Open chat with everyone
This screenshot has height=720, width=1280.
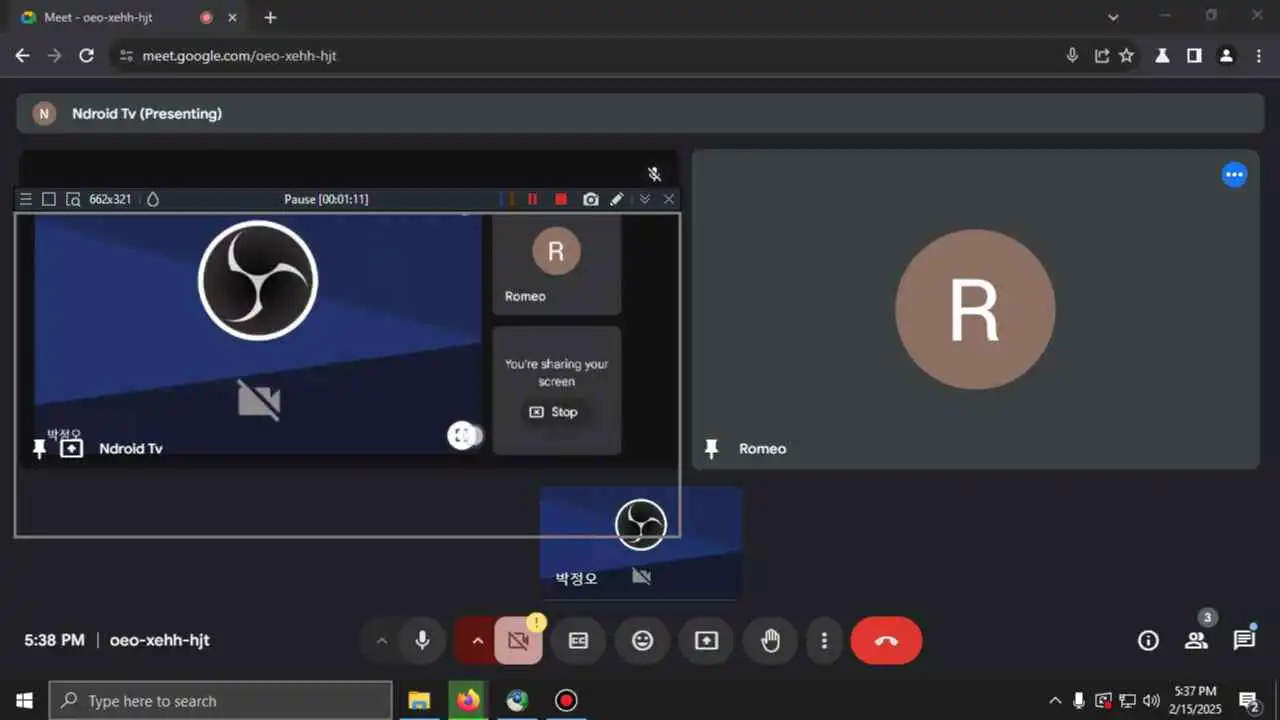tap(1244, 641)
